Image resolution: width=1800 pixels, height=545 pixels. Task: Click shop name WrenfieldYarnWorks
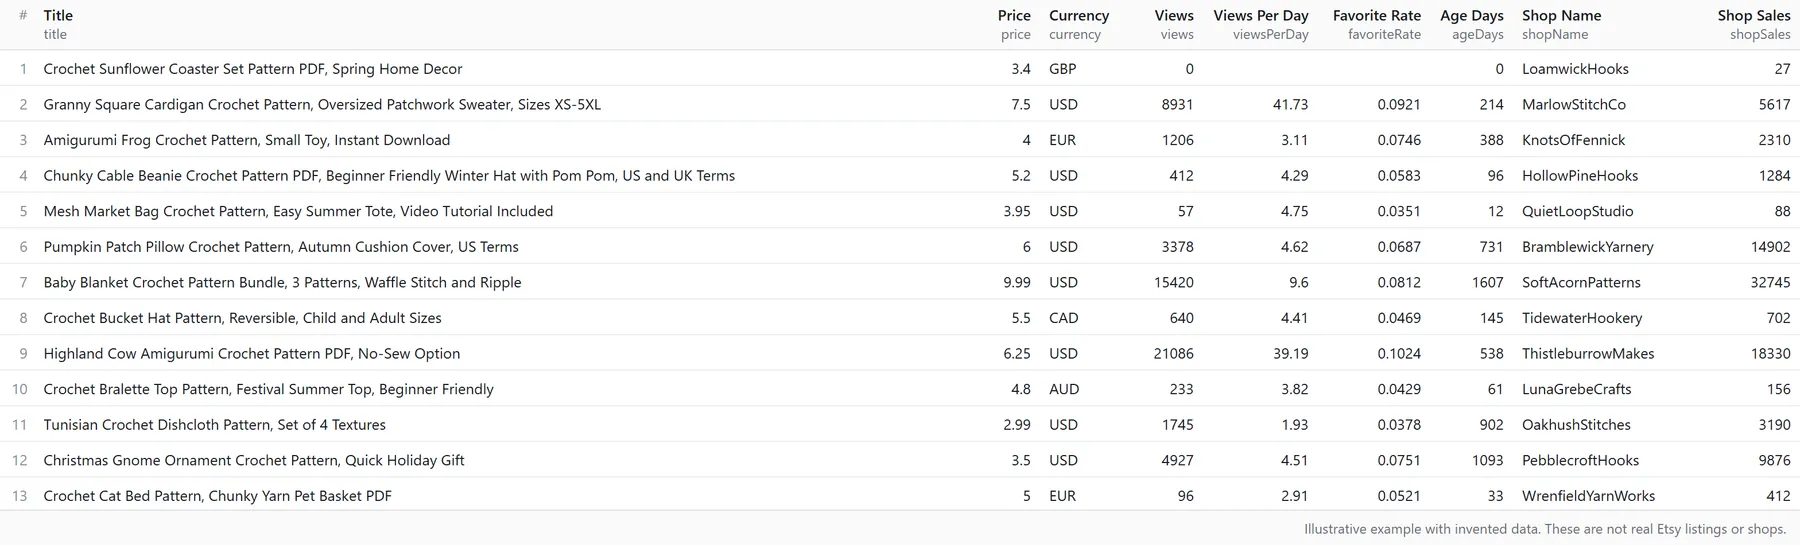[x=1588, y=495]
